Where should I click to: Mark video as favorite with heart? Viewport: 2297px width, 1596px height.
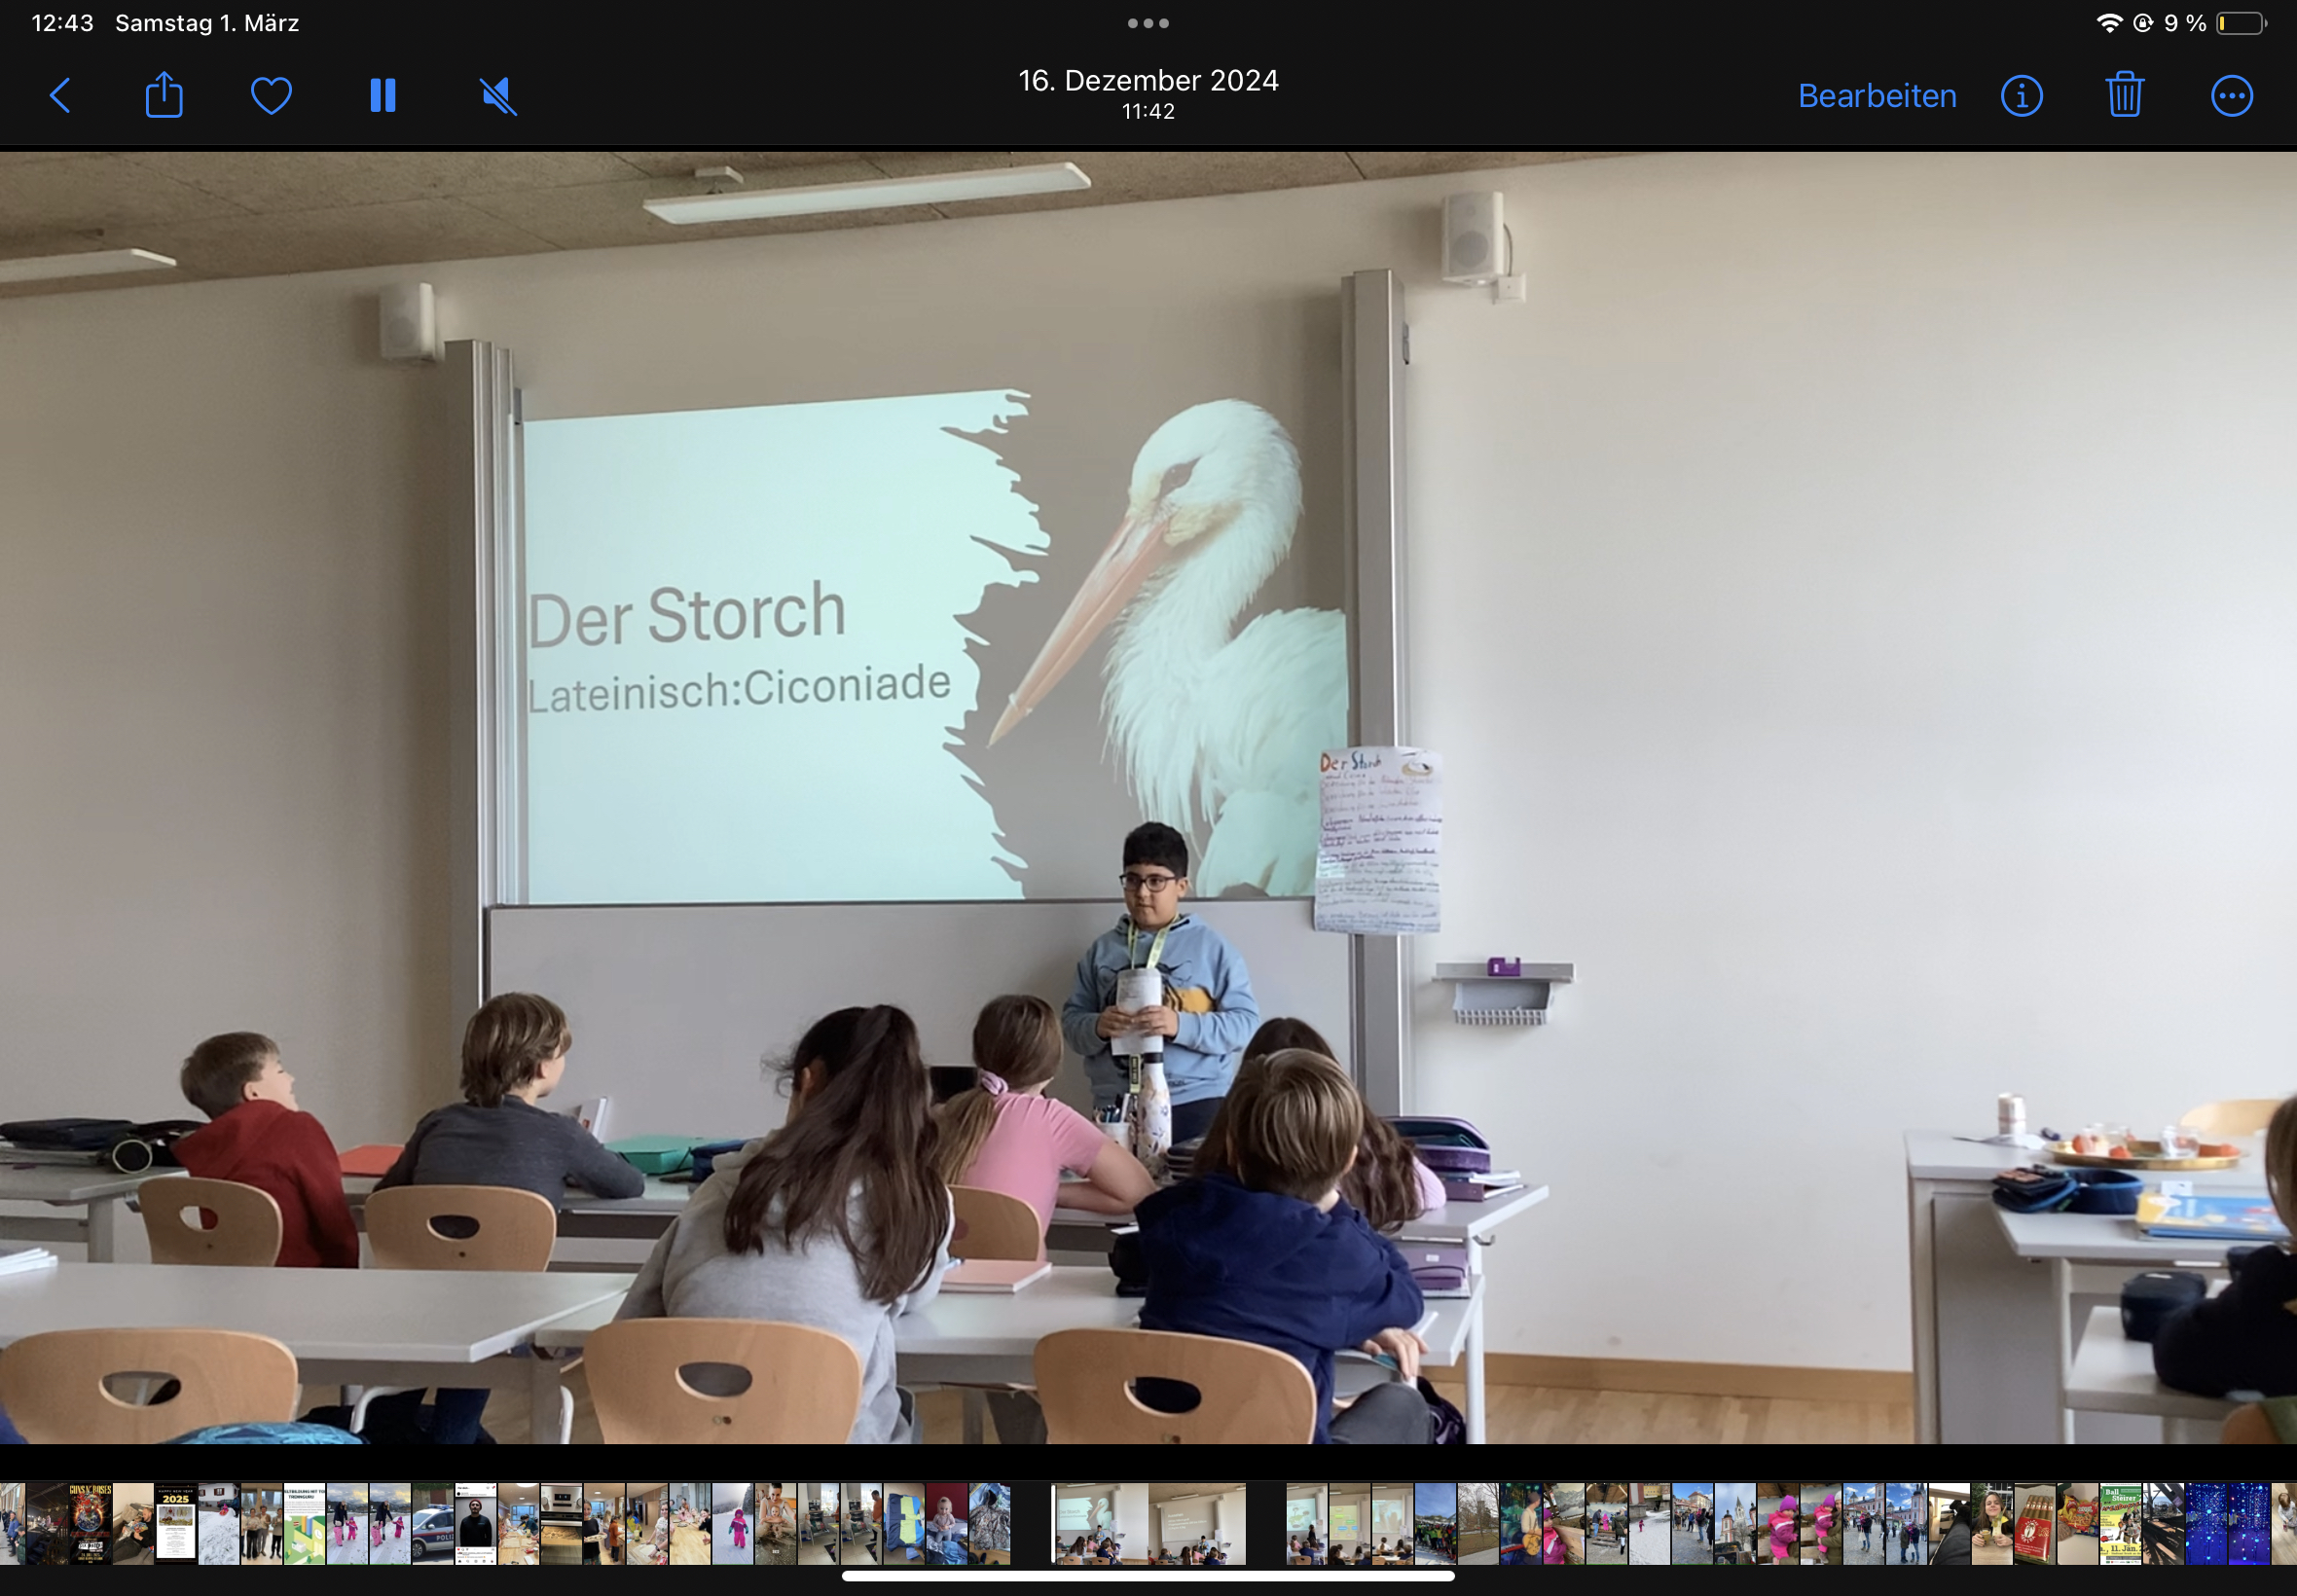(x=271, y=96)
